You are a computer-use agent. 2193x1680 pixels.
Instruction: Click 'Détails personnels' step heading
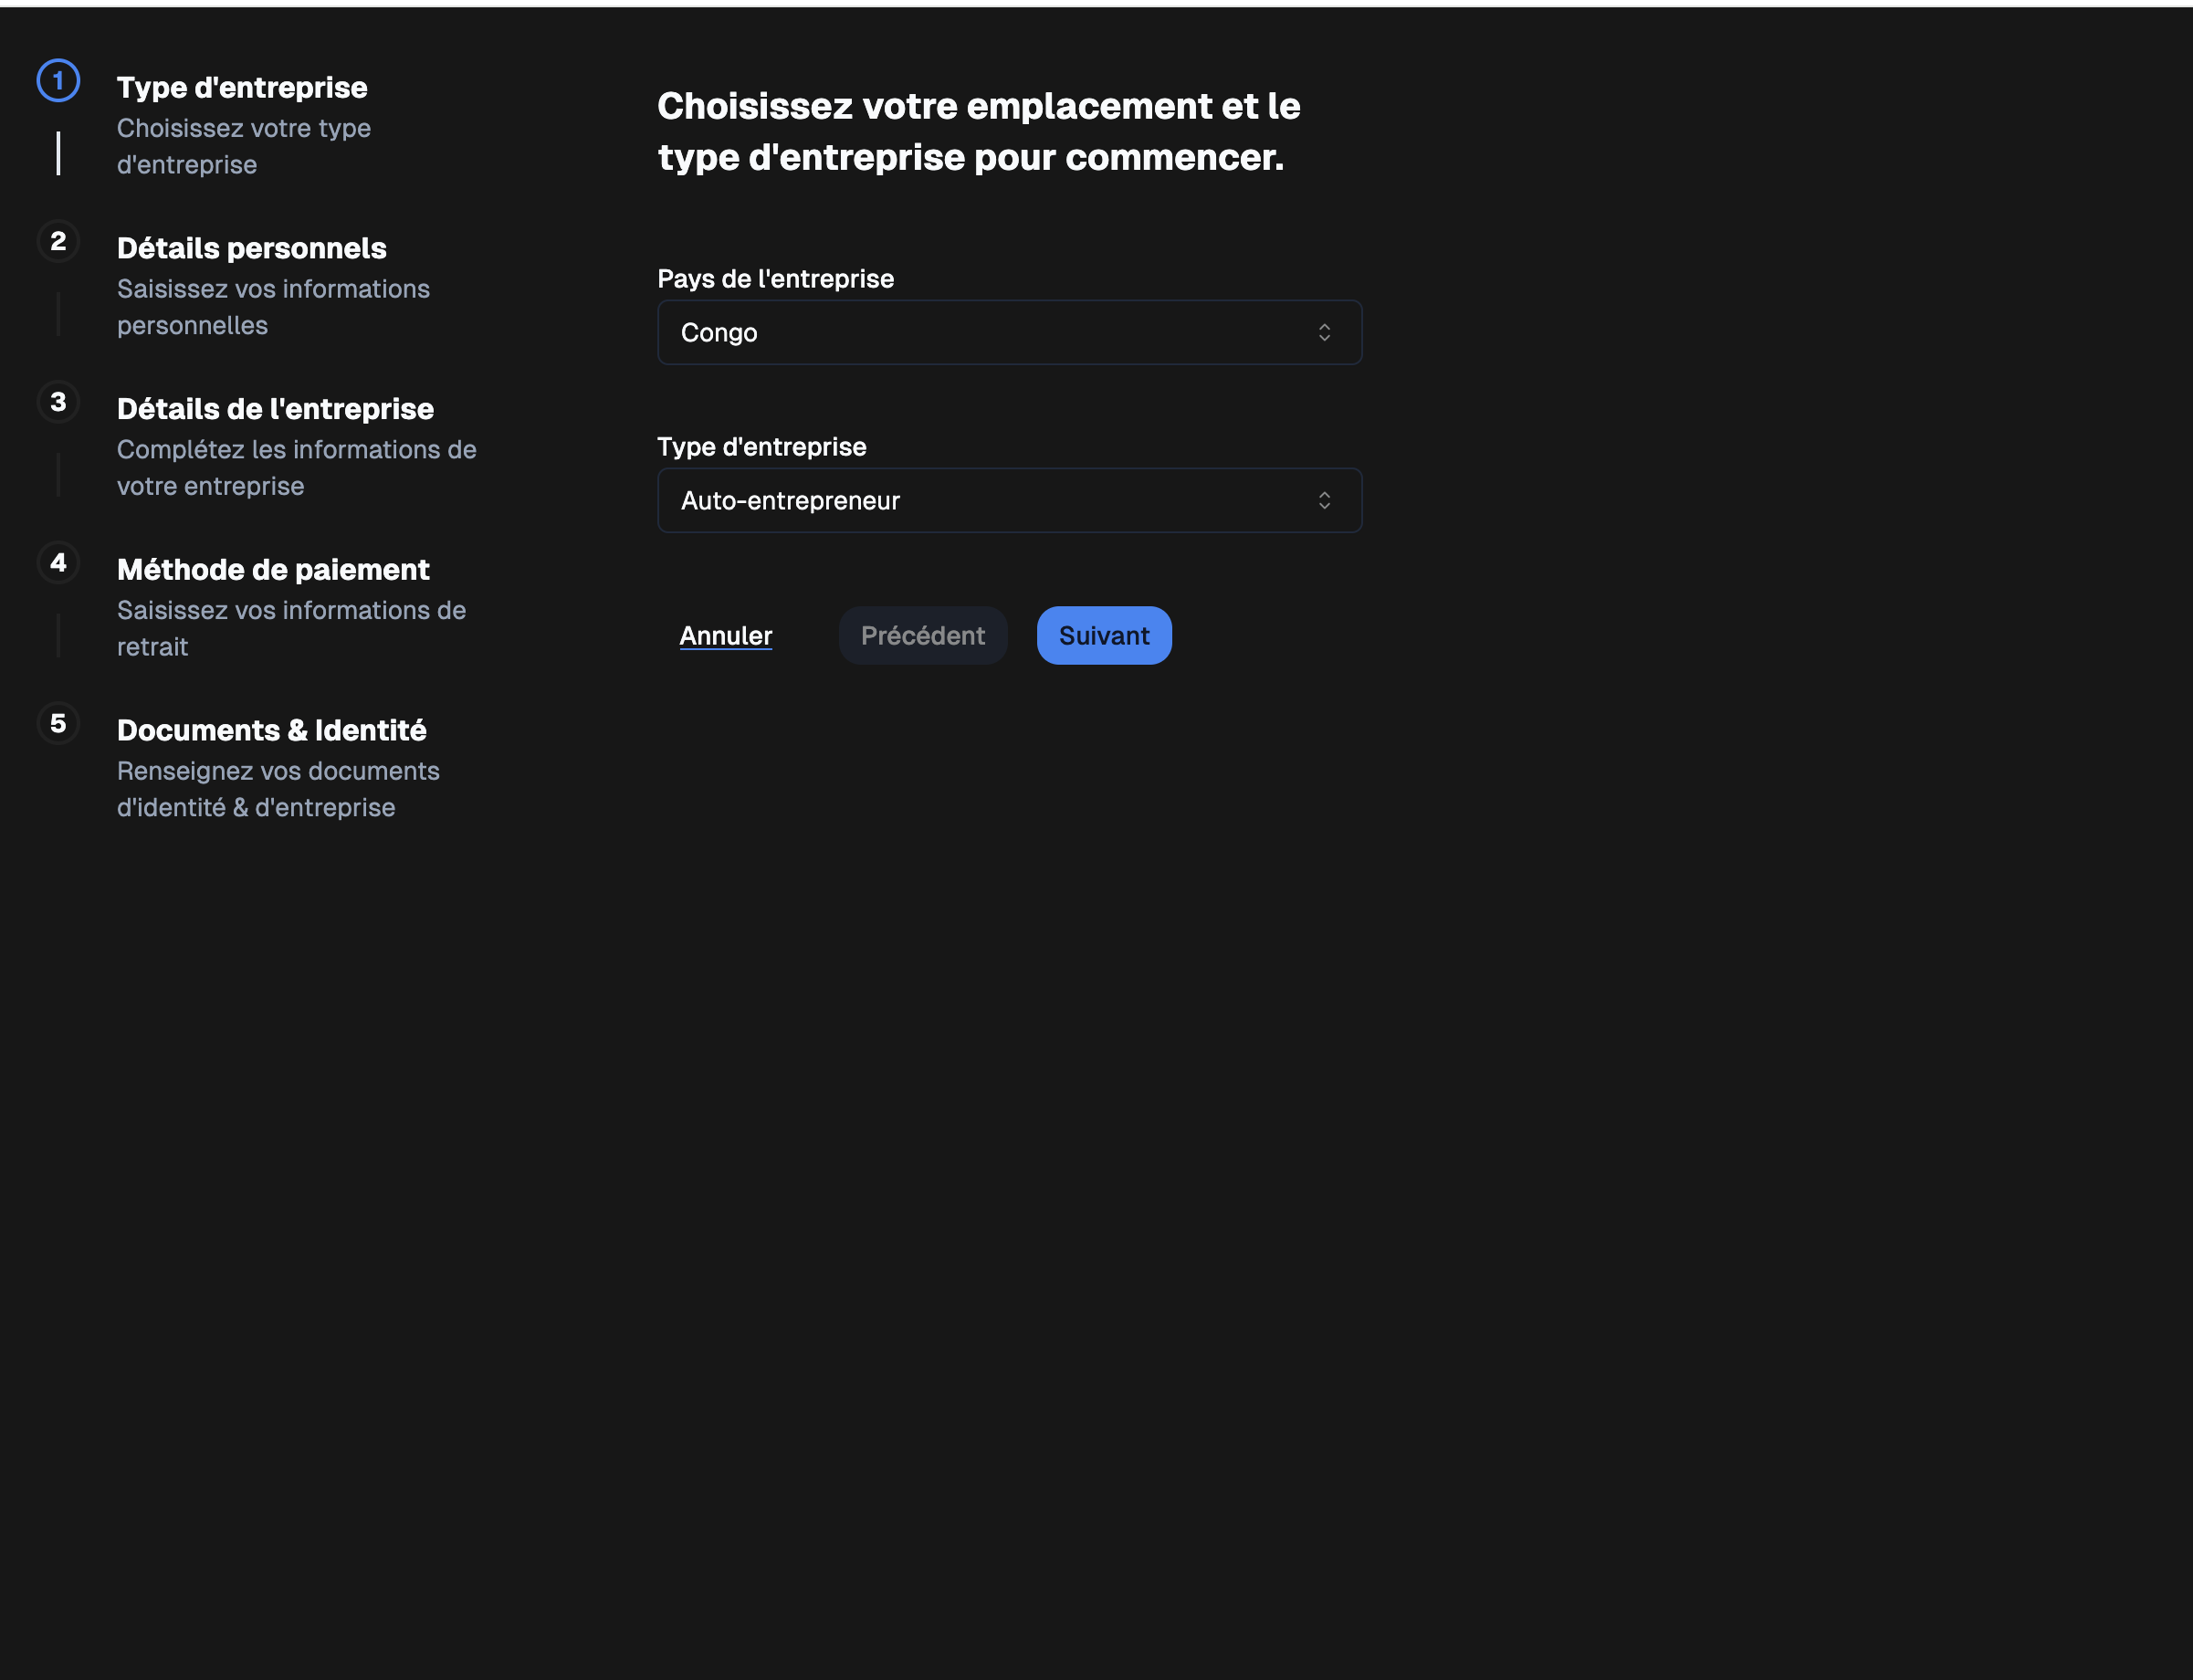[x=251, y=248]
